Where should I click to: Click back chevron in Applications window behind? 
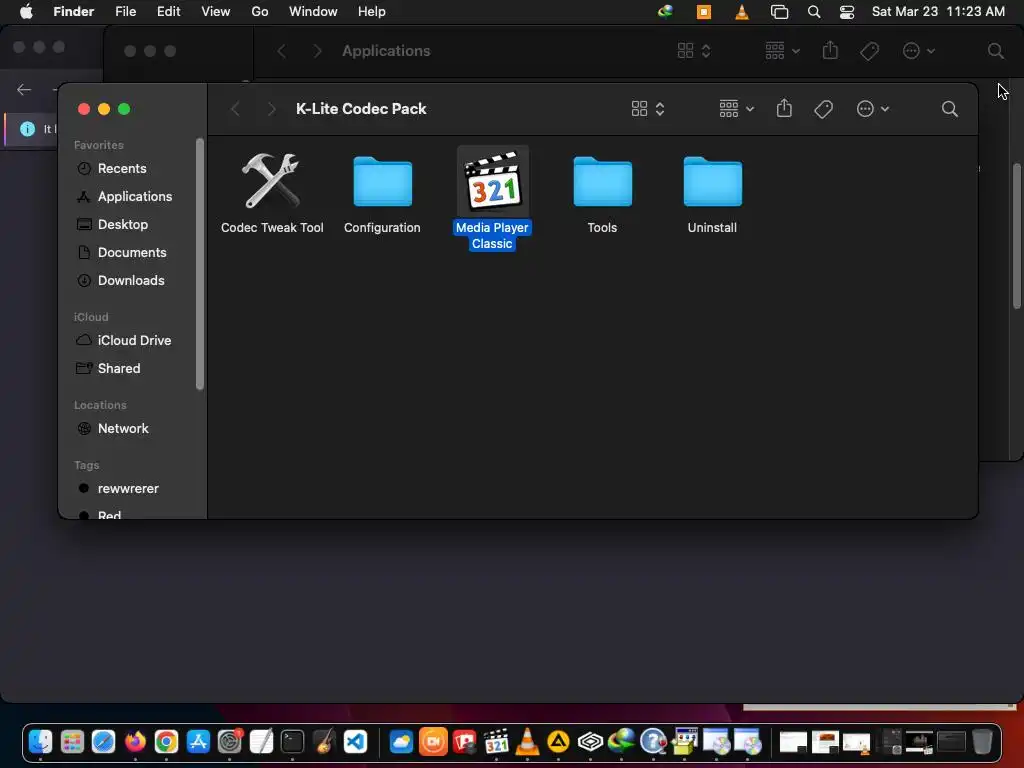tap(281, 51)
